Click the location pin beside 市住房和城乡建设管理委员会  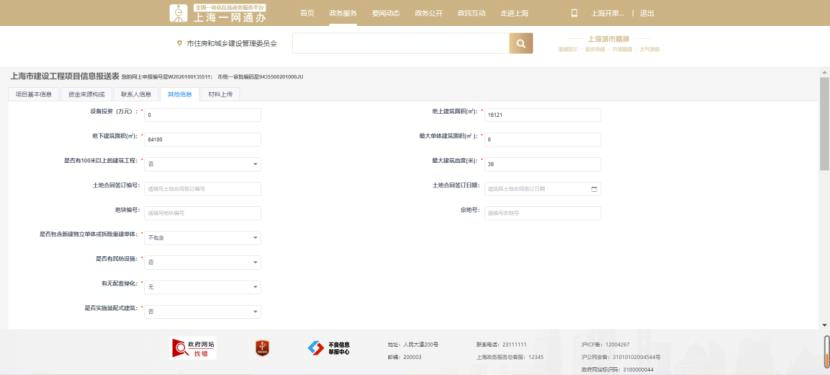tap(179, 43)
